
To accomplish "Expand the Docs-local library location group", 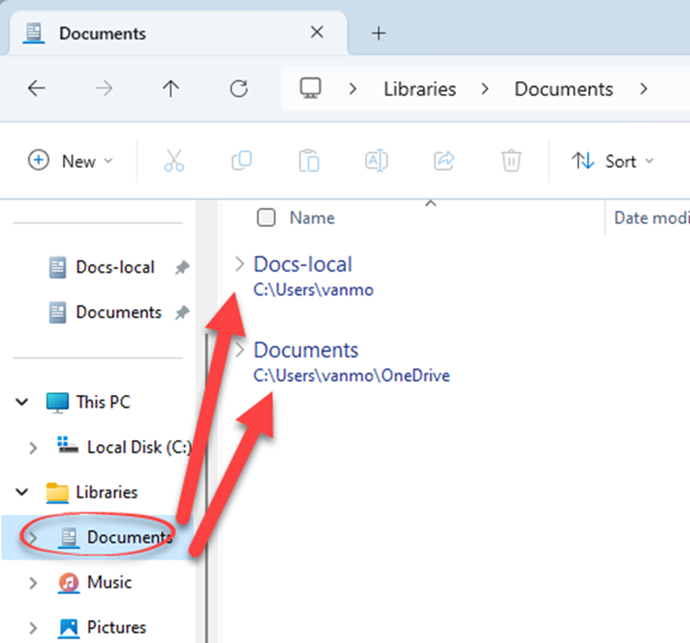I will point(239,264).
